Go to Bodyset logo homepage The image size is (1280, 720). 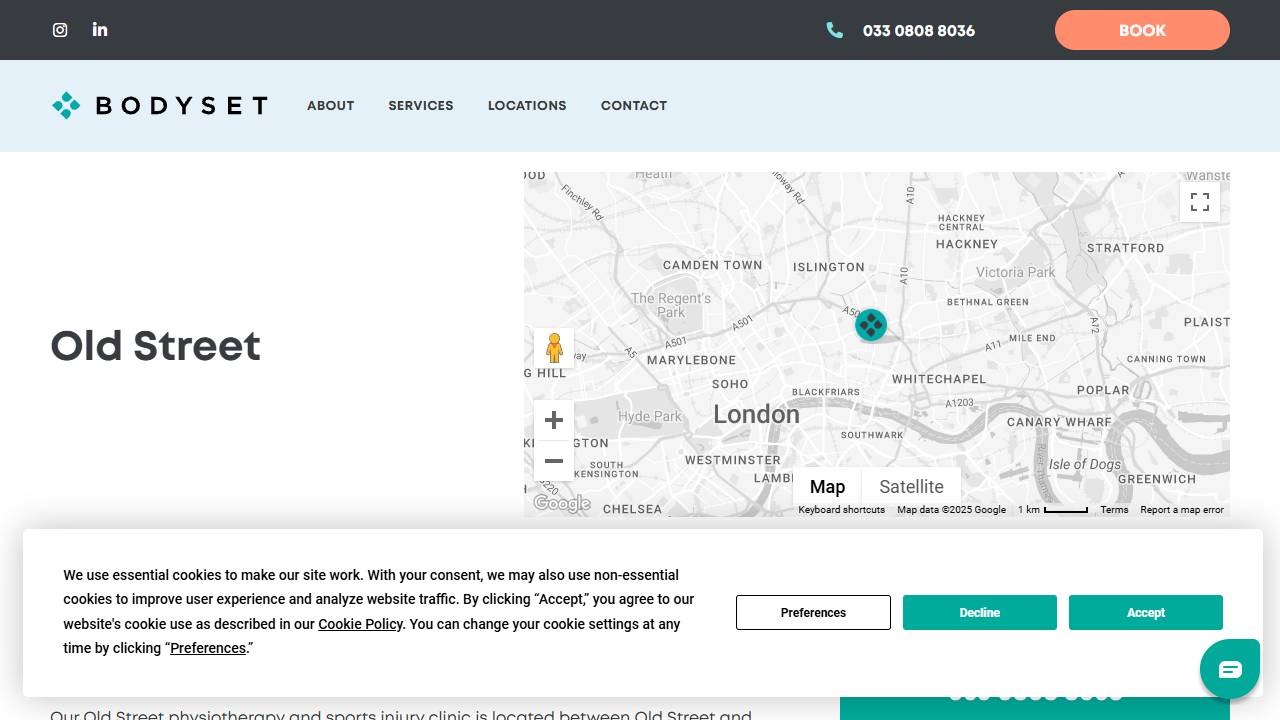160,105
